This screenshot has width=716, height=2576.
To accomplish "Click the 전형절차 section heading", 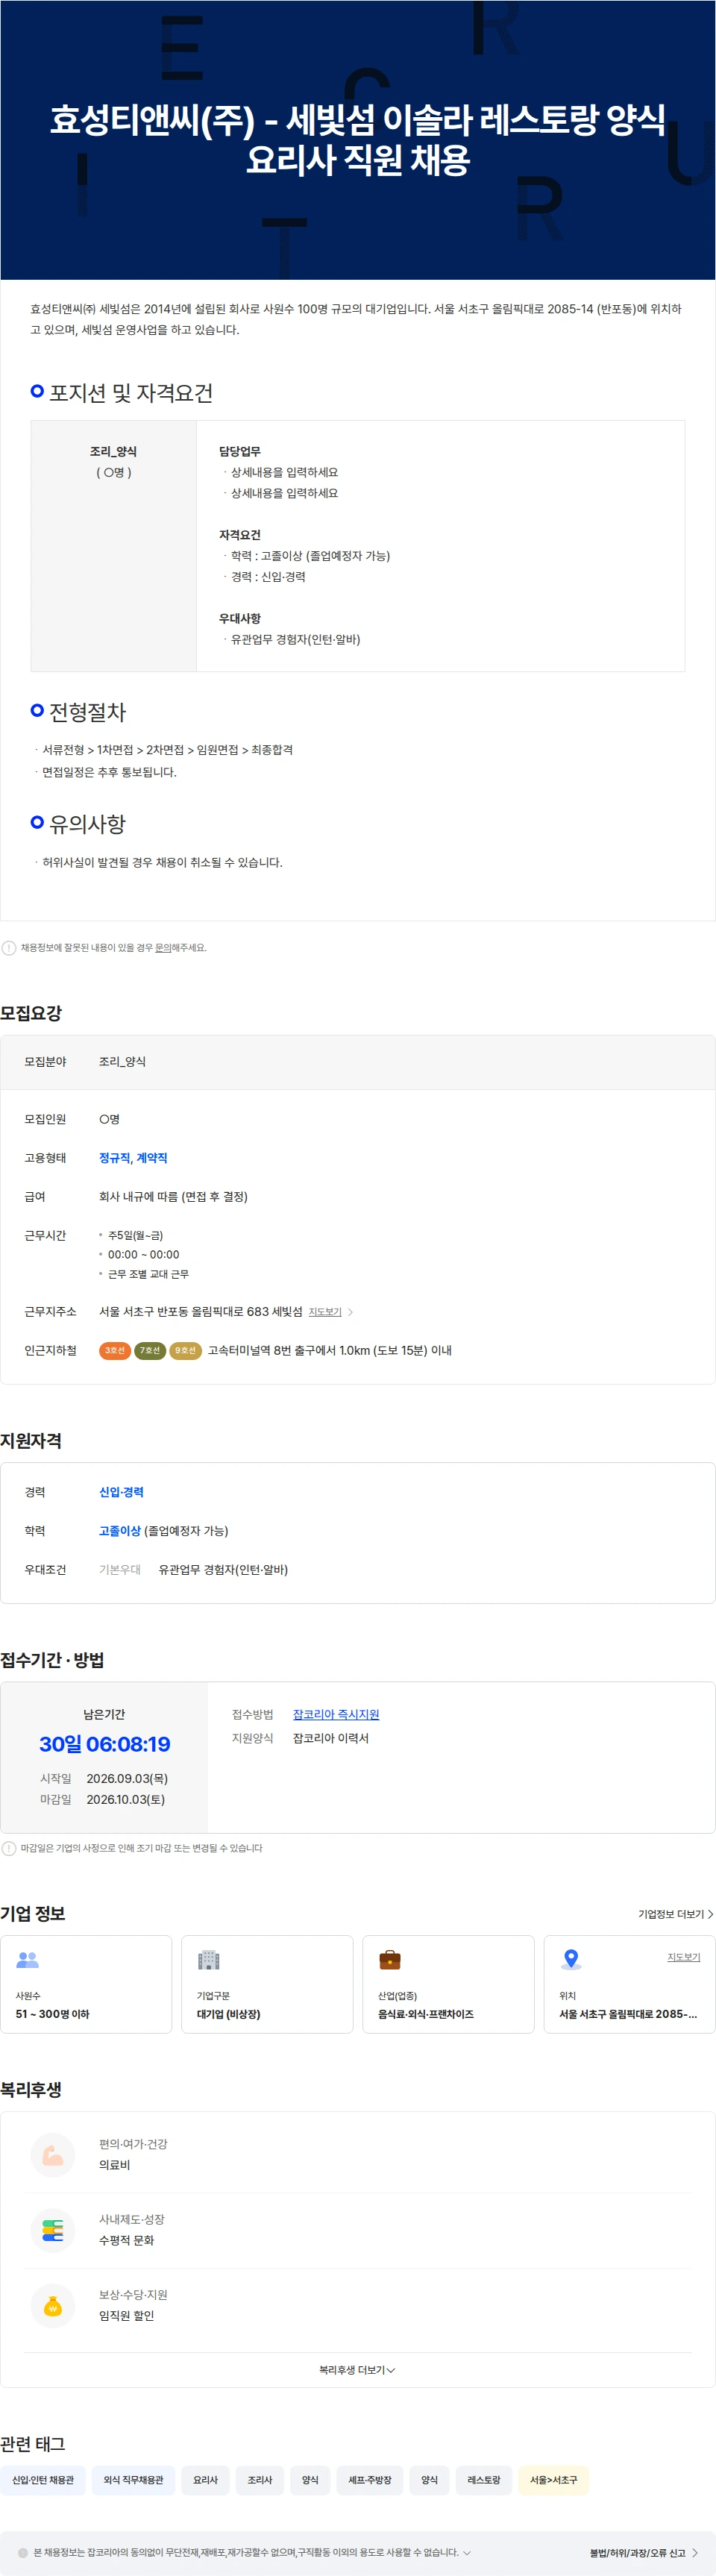I will [x=88, y=712].
